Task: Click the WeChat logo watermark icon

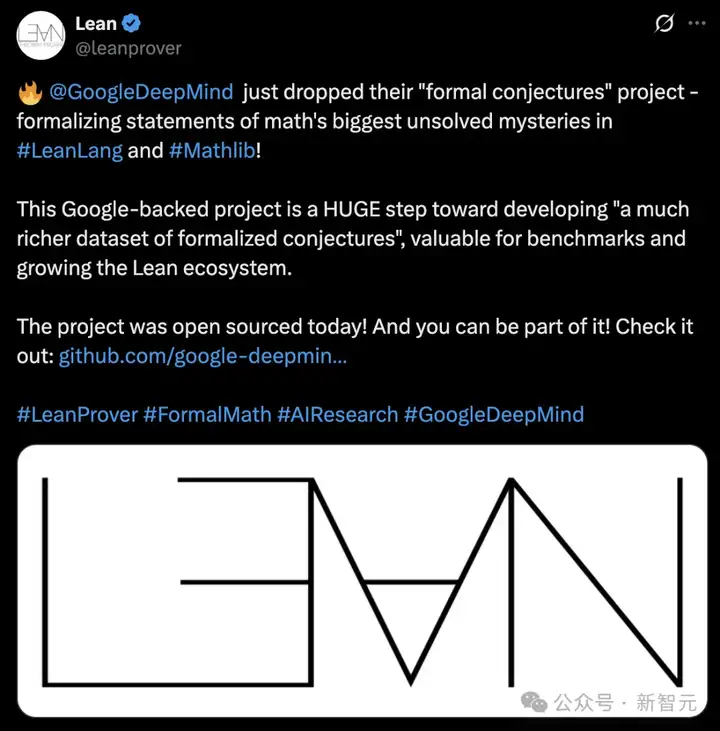Action: (x=534, y=702)
